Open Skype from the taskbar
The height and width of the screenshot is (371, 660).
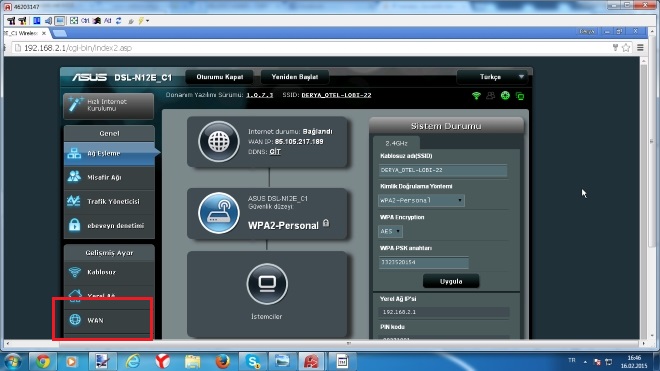coord(253,361)
